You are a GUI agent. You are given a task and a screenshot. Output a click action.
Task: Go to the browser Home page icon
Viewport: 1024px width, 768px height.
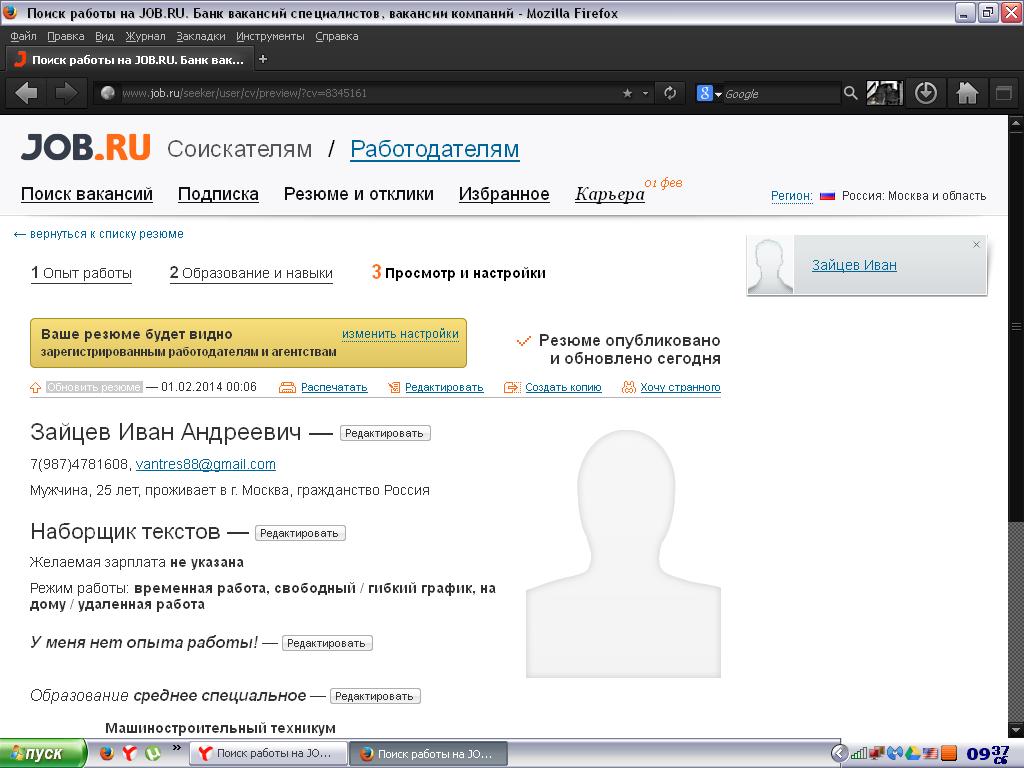pos(967,93)
